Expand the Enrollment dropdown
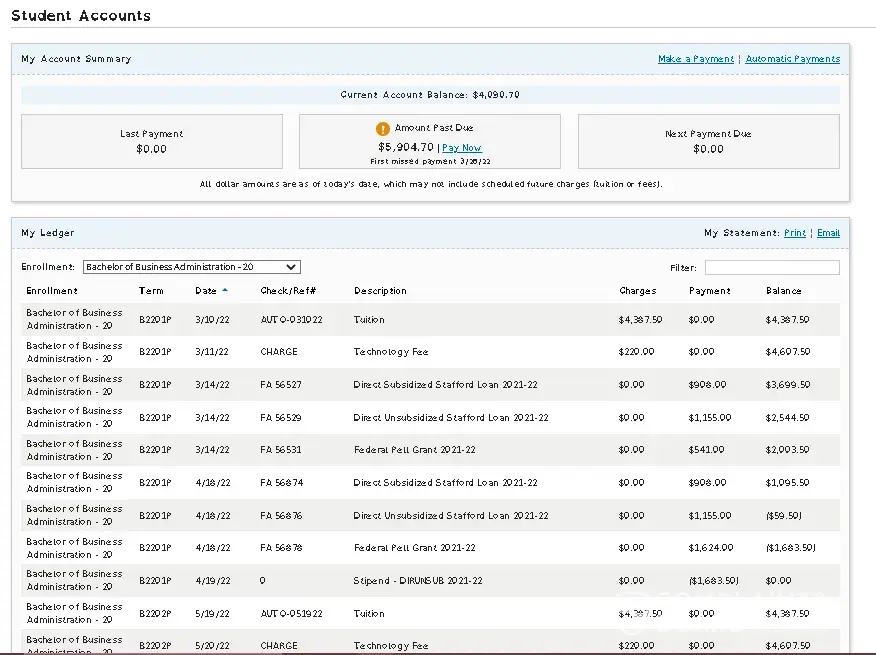The image size is (876, 655). [192, 267]
